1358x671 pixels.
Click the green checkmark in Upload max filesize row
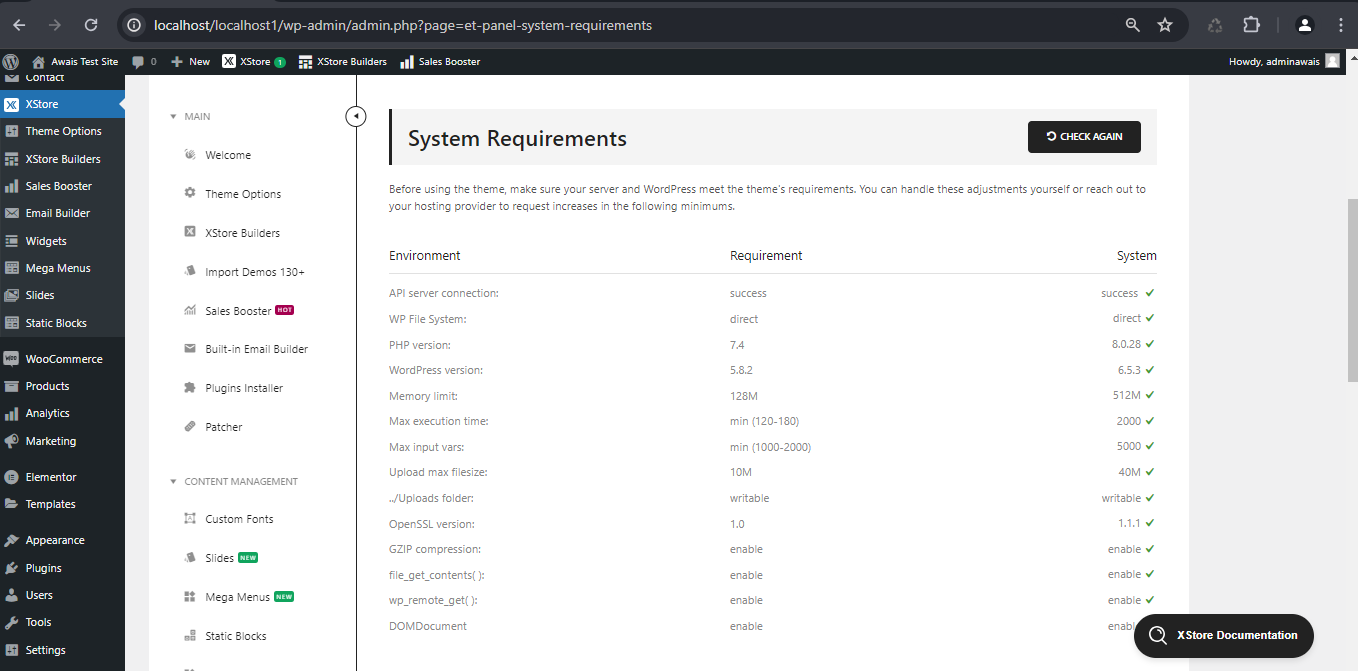[1150, 472]
